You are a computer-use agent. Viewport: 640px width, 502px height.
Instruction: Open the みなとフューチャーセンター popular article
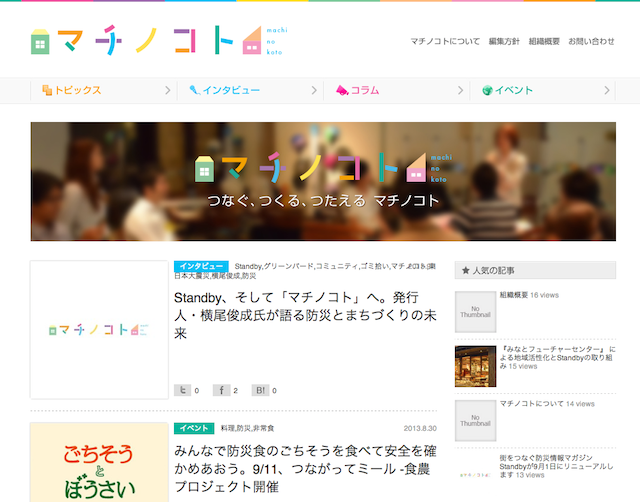[557, 358]
